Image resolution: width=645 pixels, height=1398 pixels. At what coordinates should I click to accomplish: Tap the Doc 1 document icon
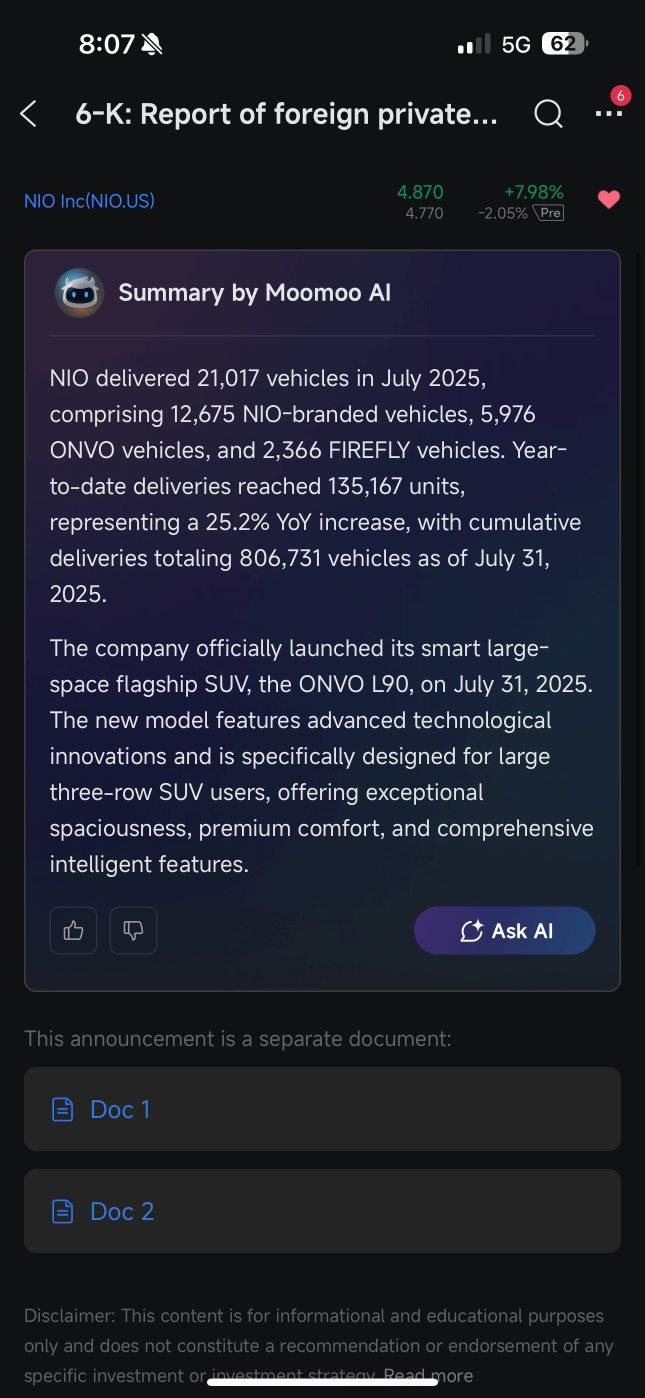point(63,1109)
